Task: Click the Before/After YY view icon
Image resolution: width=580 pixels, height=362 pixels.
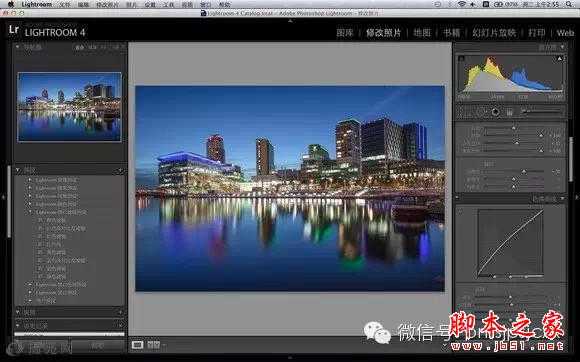Action: tap(153, 345)
